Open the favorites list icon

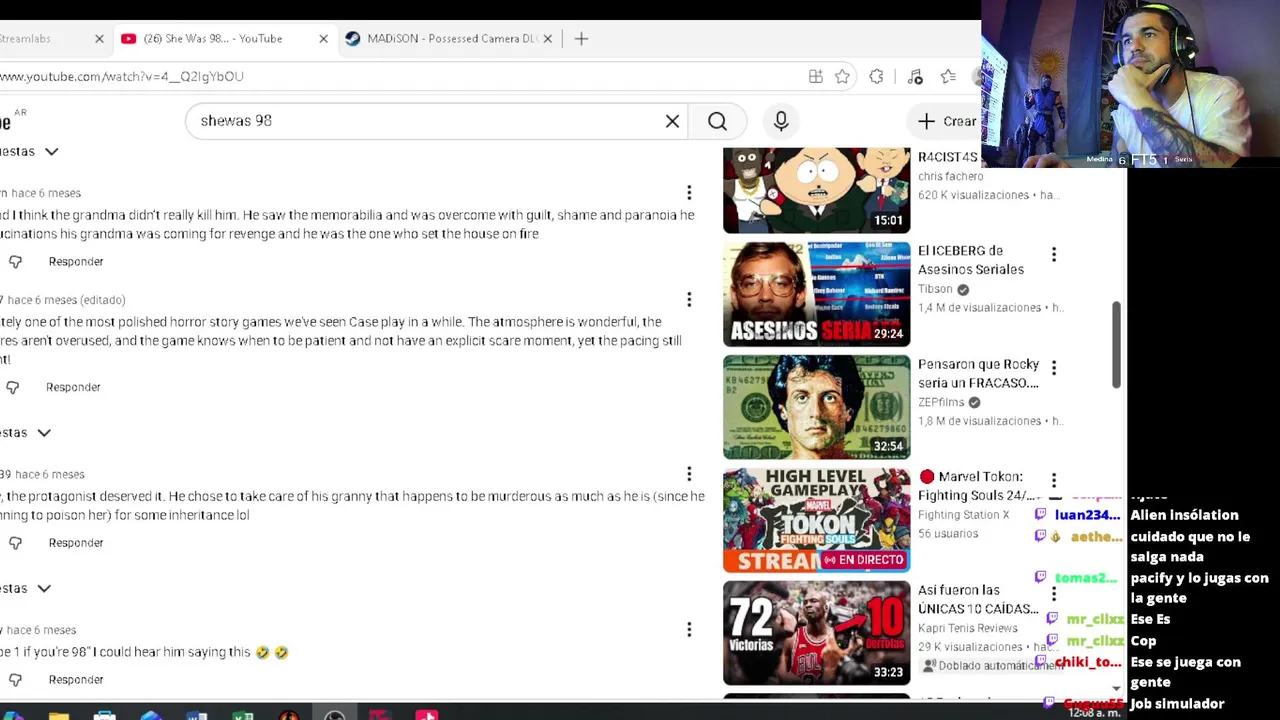click(x=948, y=77)
